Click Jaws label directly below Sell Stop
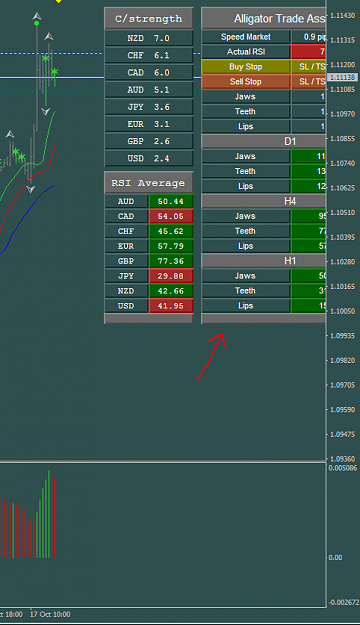This screenshot has width=360, height=625. coord(246,96)
